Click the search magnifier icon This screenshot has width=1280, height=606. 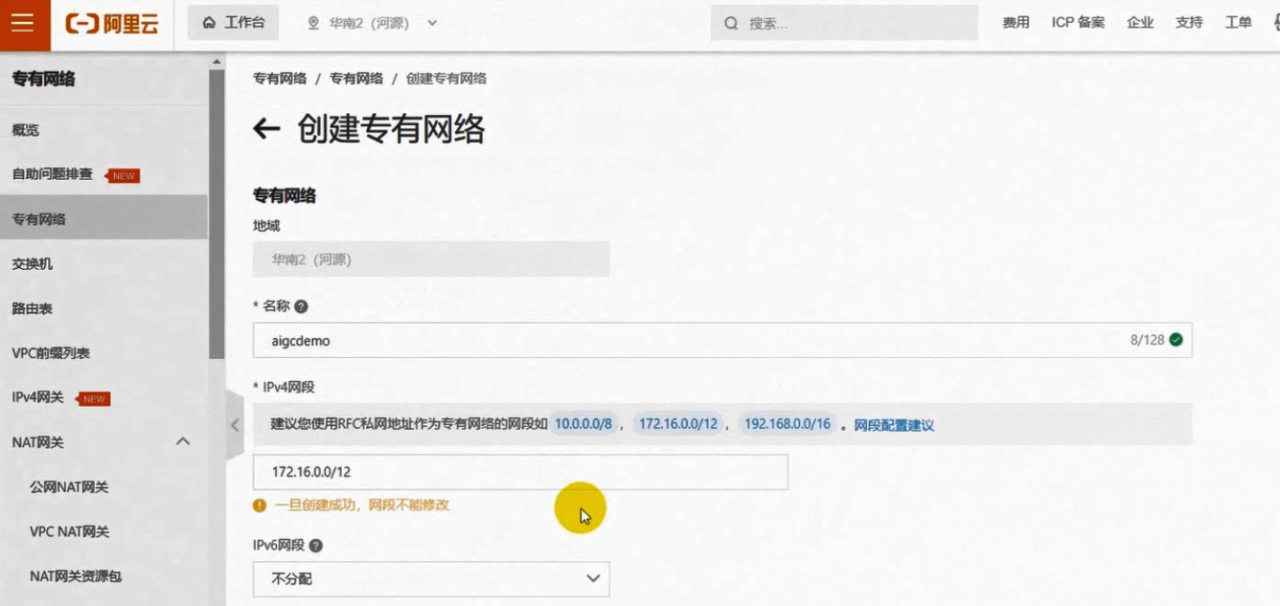tap(732, 23)
